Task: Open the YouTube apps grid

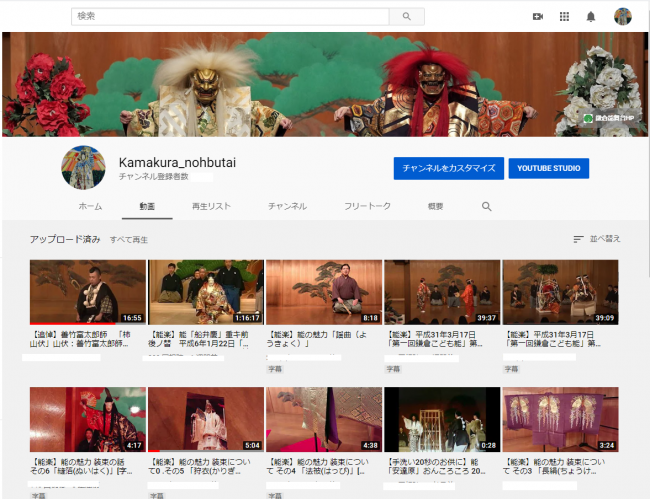Action: pos(564,16)
